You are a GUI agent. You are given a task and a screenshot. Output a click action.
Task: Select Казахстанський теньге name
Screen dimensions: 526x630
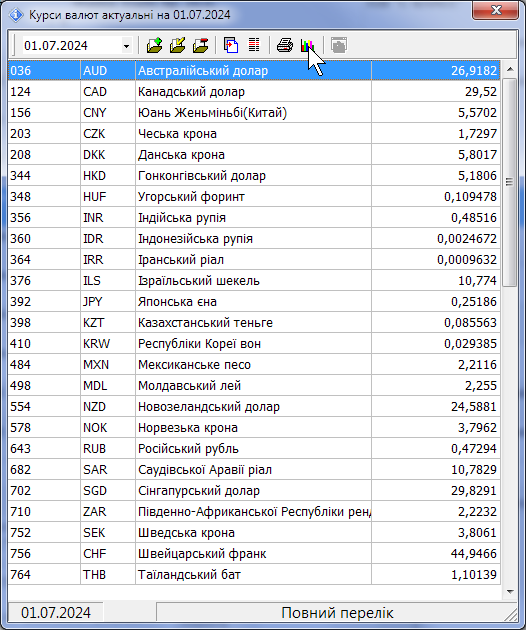205,323
